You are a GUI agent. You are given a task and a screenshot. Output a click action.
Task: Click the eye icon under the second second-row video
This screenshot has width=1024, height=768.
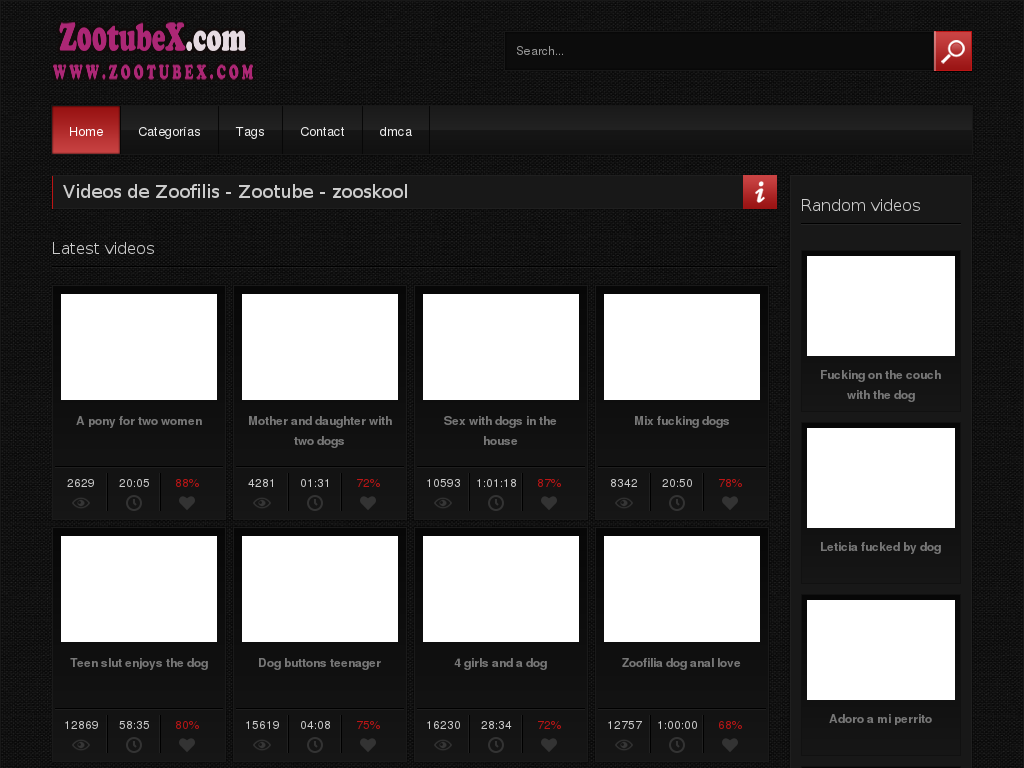pos(261,745)
